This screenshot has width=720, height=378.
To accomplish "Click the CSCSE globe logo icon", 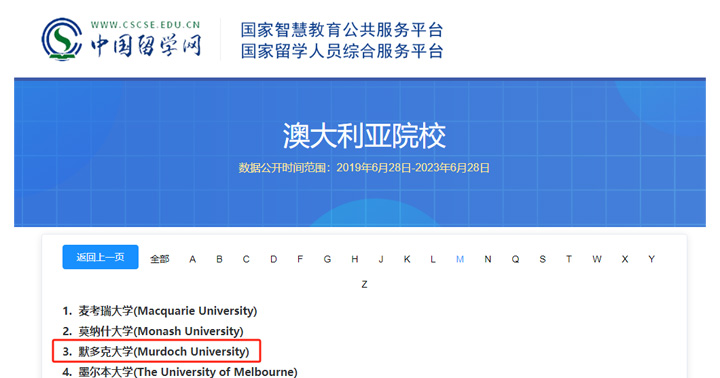I will click(x=62, y=39).
